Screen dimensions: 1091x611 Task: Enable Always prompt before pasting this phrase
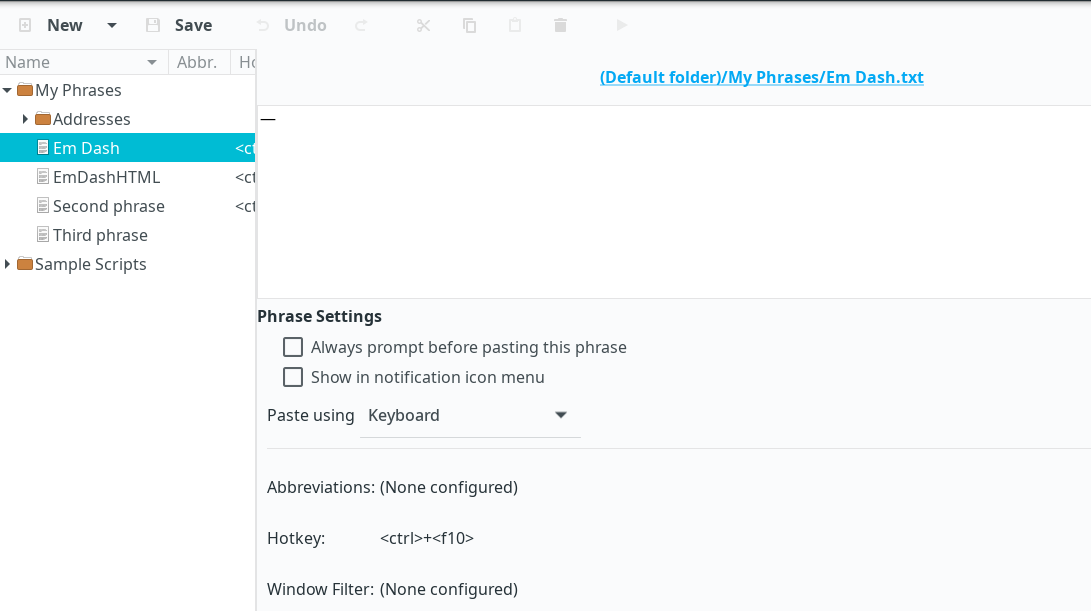pos(292,347)
